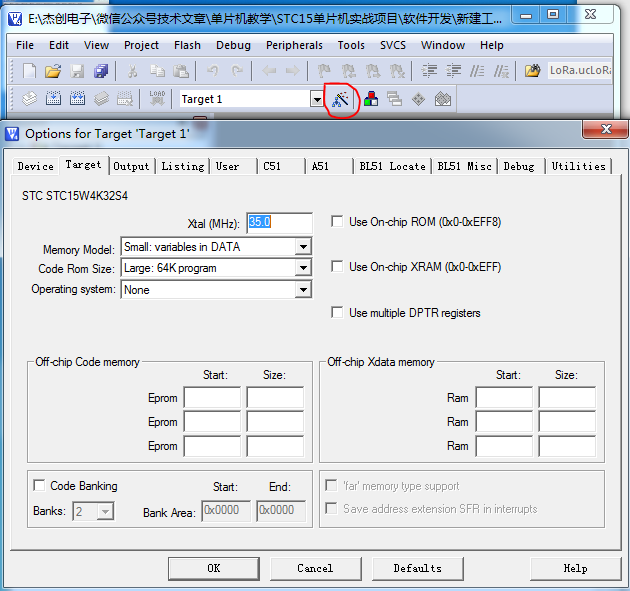Screen dimensions: 630x591
Task: Open the Memory Model dropdown
Action: coord(303,246)
